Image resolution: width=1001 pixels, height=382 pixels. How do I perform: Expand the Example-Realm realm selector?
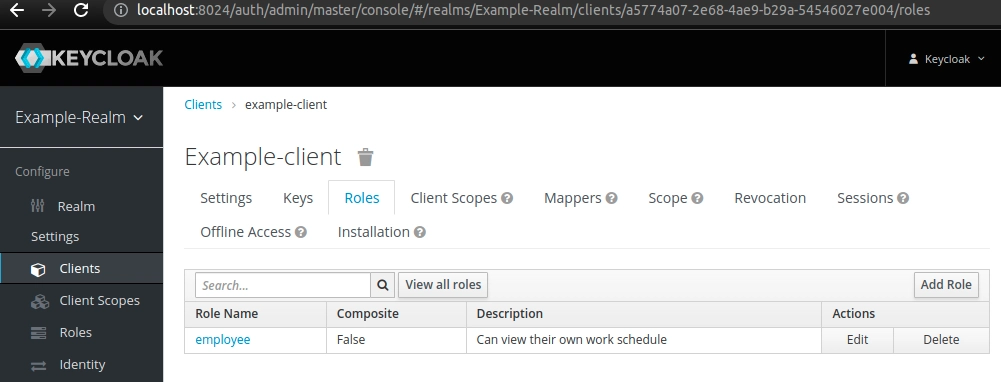(x=79, y=118)
